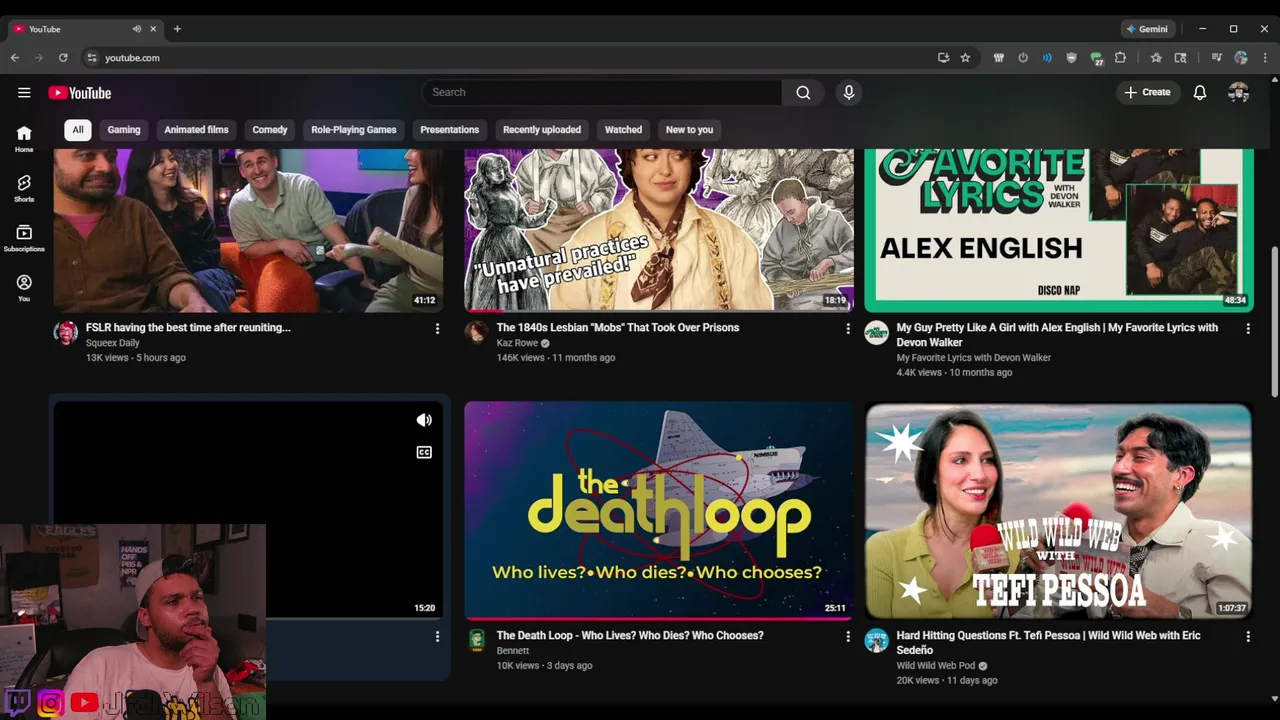Open the Kaz Rowe channel link
Image resolution: width=1280 pixels, height=720 pixels.
(517, 343)
